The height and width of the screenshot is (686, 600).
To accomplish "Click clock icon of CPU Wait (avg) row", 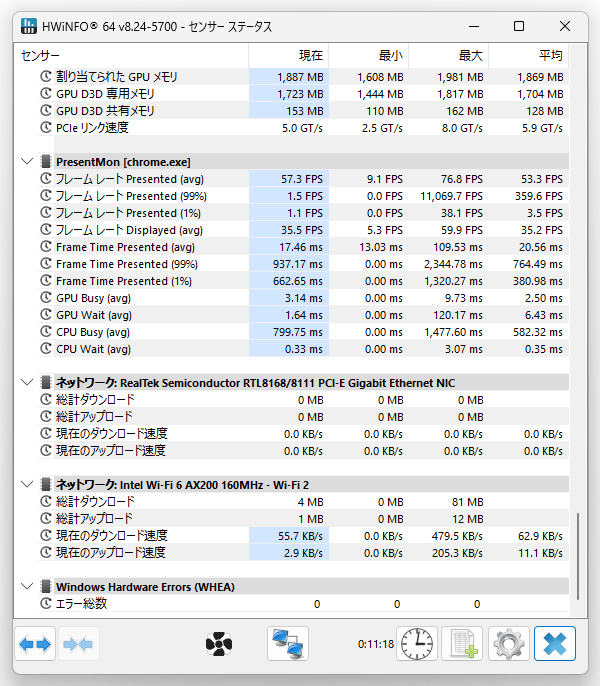I will [46, 349].
